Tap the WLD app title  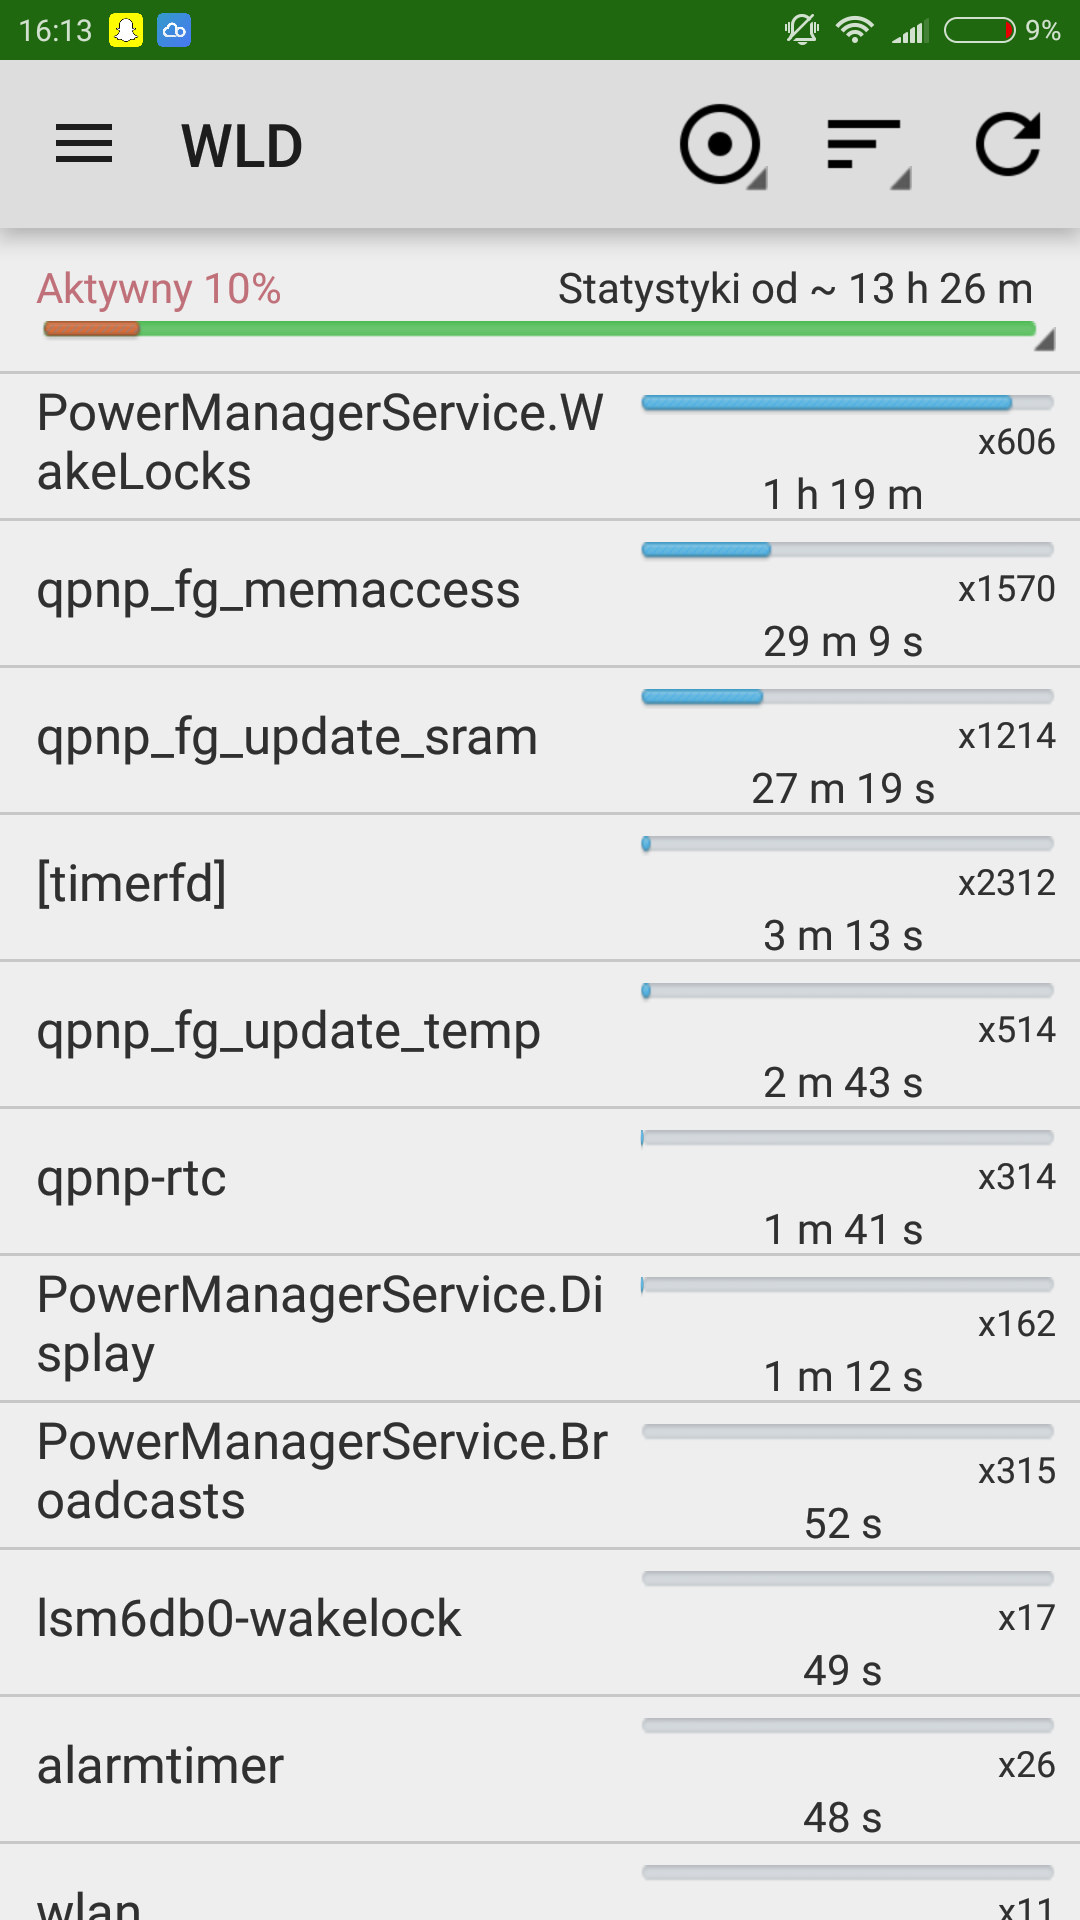tap(242, 147)
